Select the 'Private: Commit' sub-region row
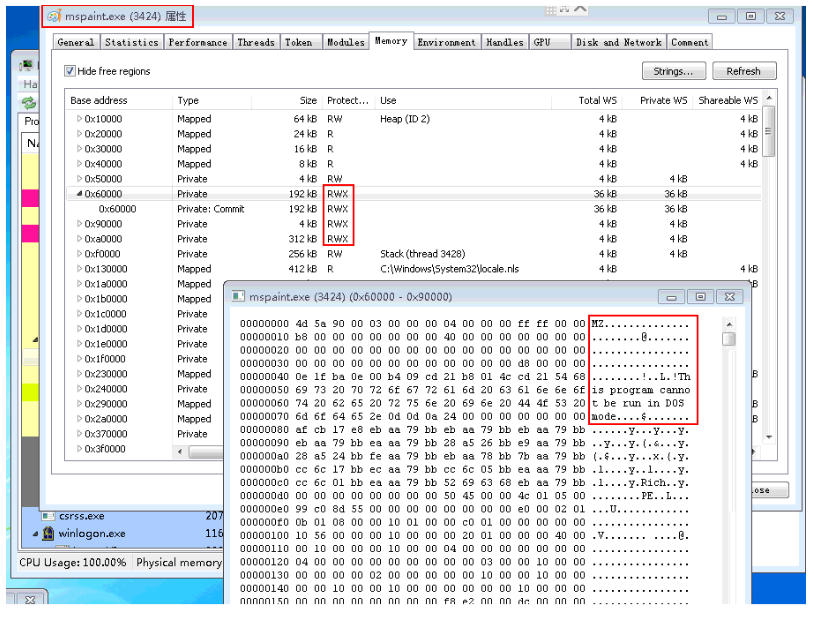This screenshot has height=617, width=814. (414, 209)
